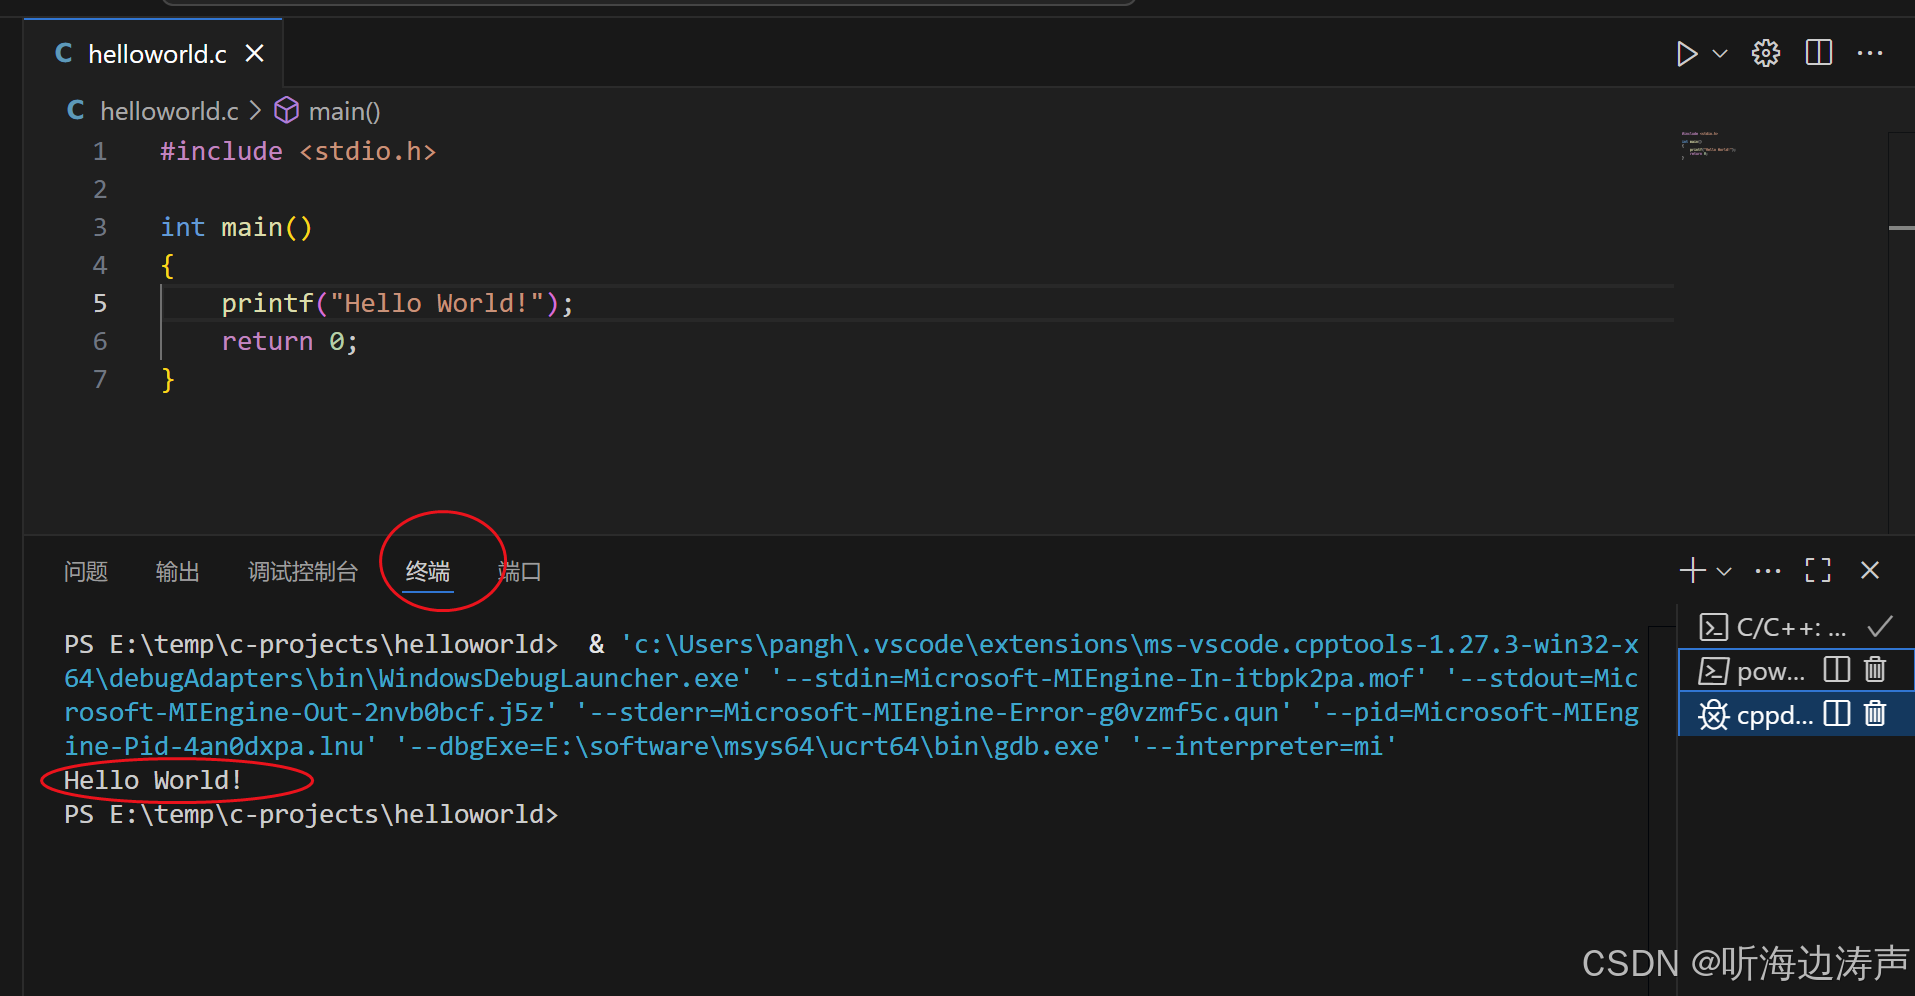Image resolution: width=1915 pixels, height=996 pixels.
Task: Open the 问题 panel tab
Action: coord(86,571)
